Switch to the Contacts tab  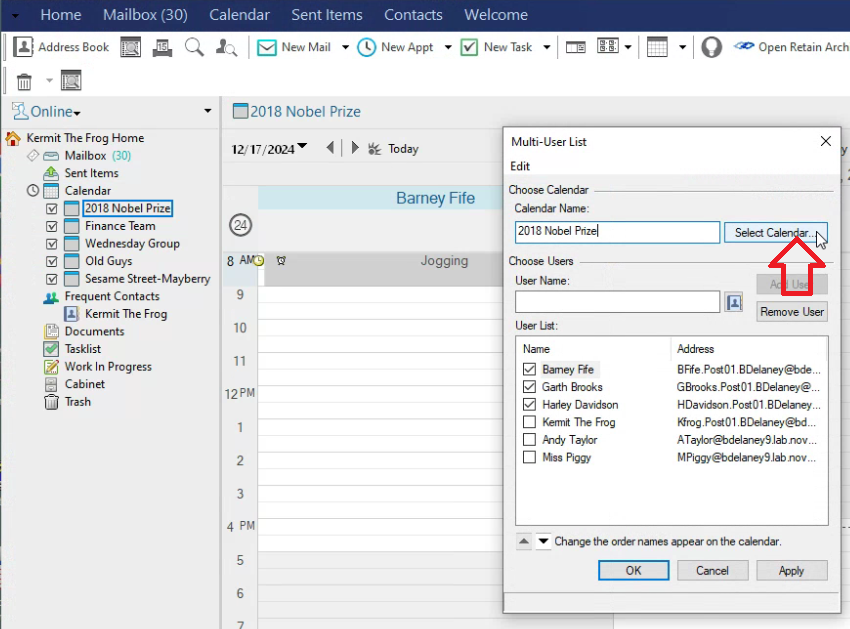[x=413, y=15]
